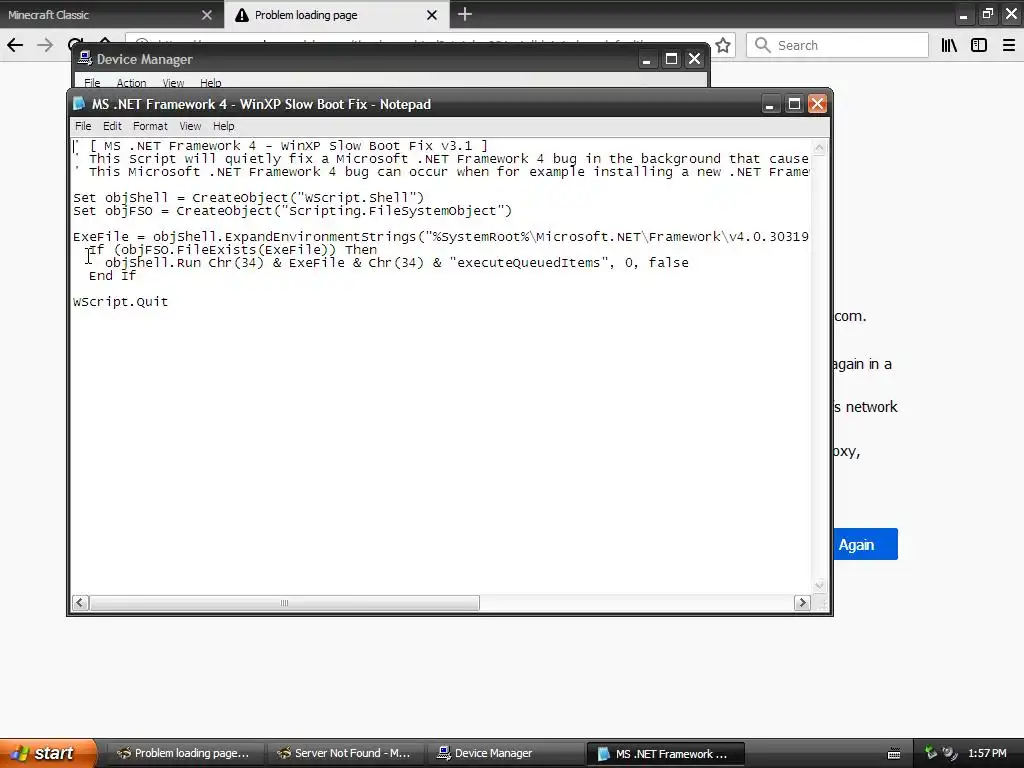Click the 1:57 PM clock
1024x768 pixels.
(x=987, y=753)
